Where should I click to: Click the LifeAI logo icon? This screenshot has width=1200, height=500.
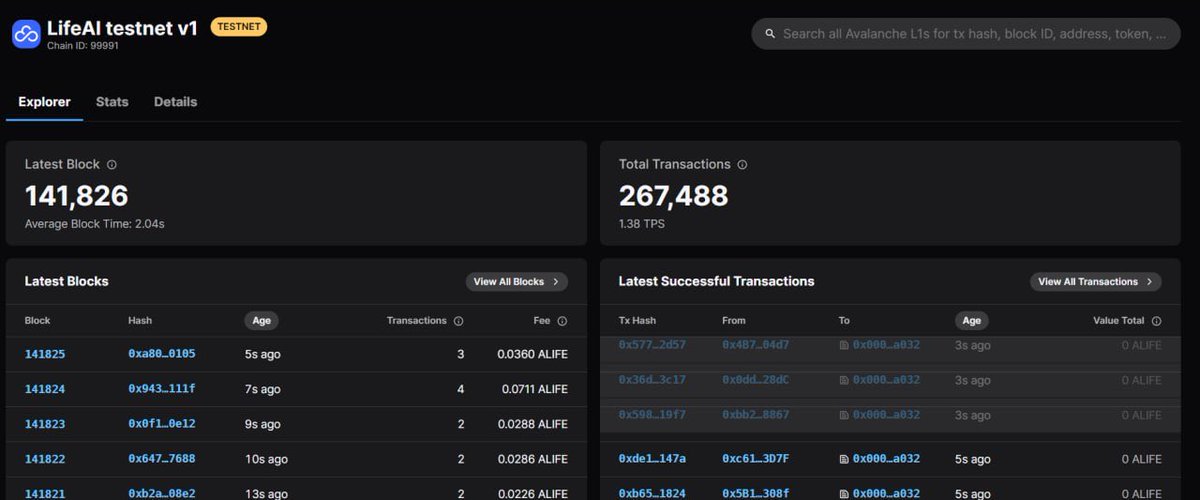tap(26, 33)
